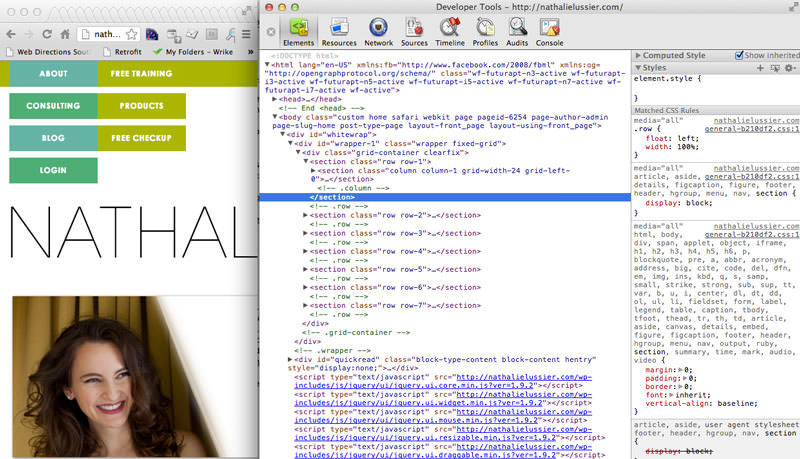Open the PRODUCTS page
Viewport: 800px width, 459px height.
pos(141,106)
